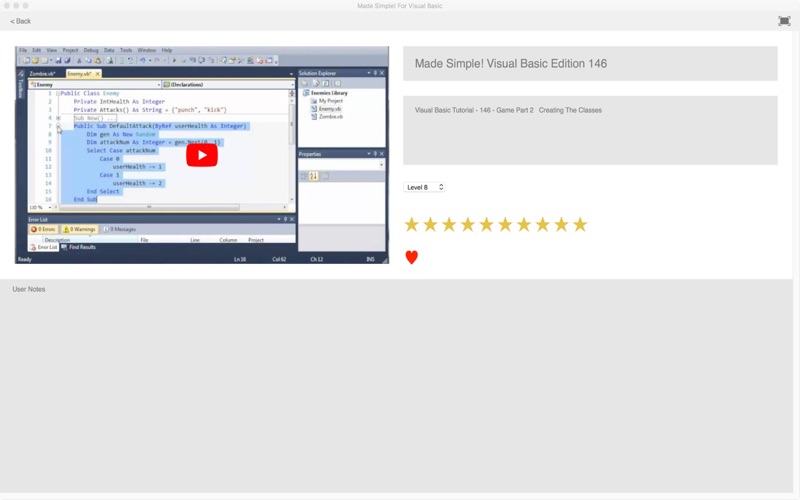Click the window title 'Made Simple! For Visual Basic'
Screen dimensions: 800x500
pos(400,6)
